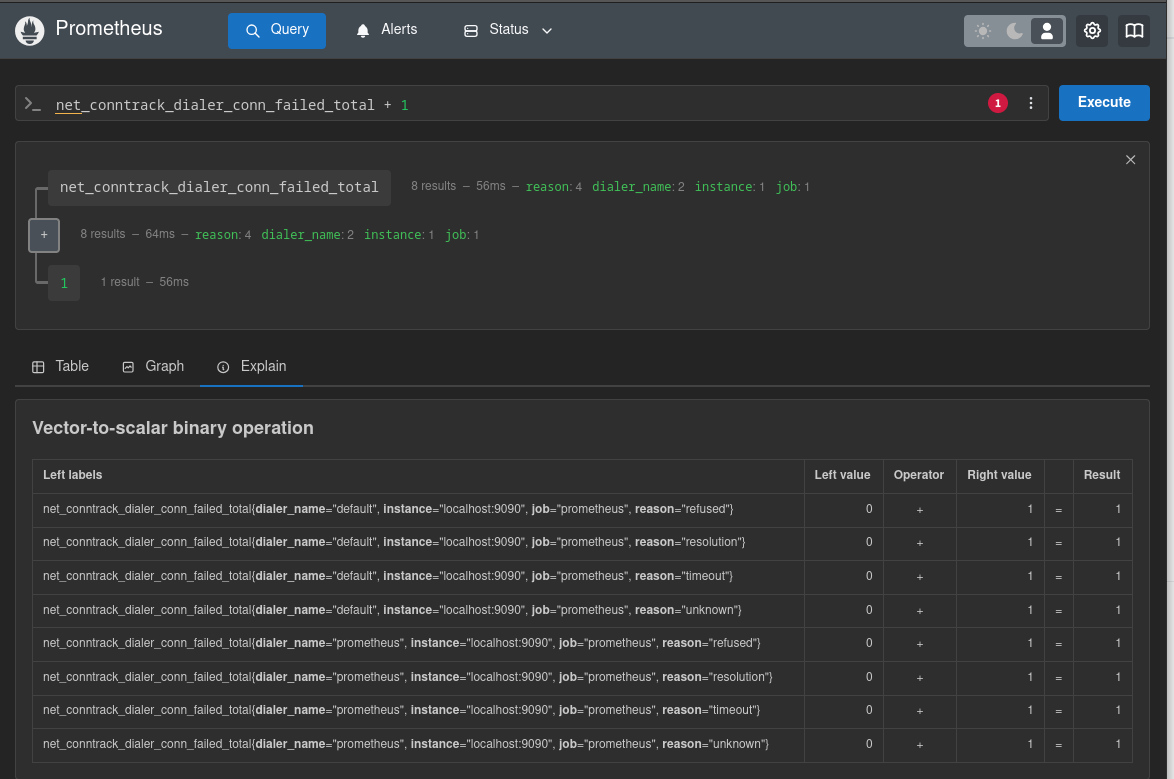Open the Alerts page

point(386,30)
